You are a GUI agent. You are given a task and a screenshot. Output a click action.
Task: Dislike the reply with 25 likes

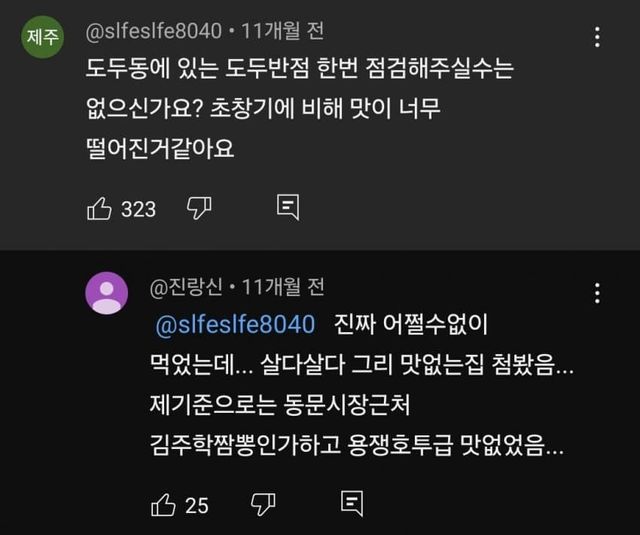(x=263, y=504)
